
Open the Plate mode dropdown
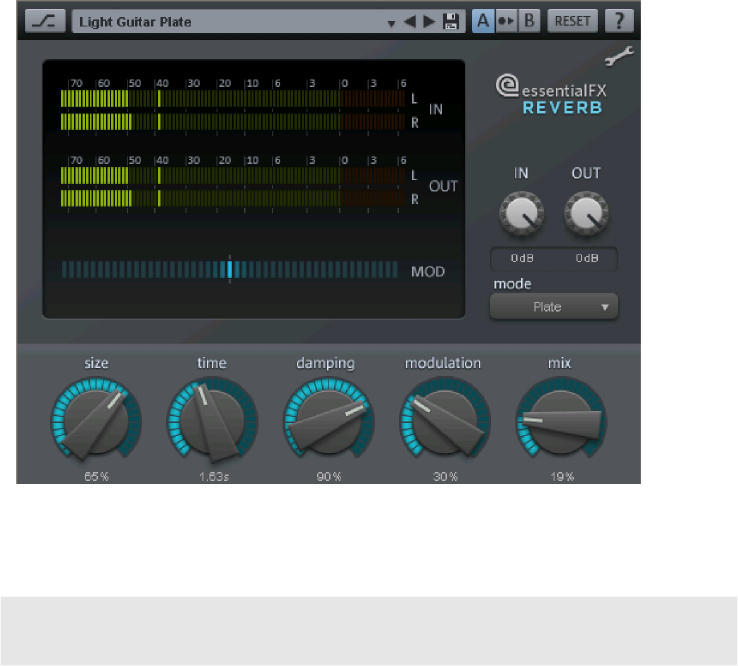click(554, 307)
